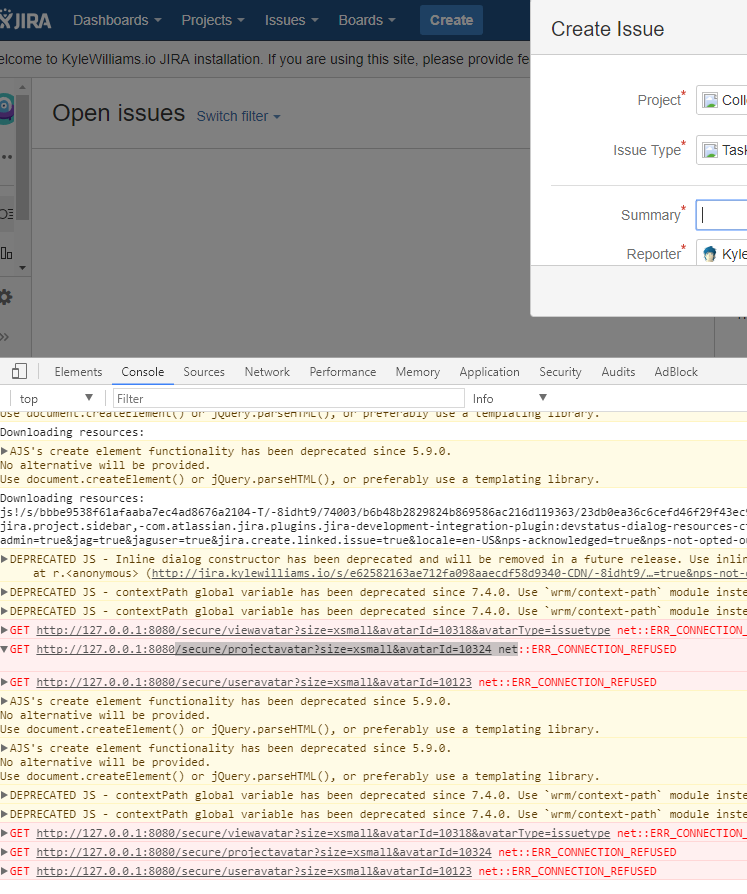The image size is (747, 894).
Task: Open the Dashboards dropdown menu
Action: click(117, 21)
